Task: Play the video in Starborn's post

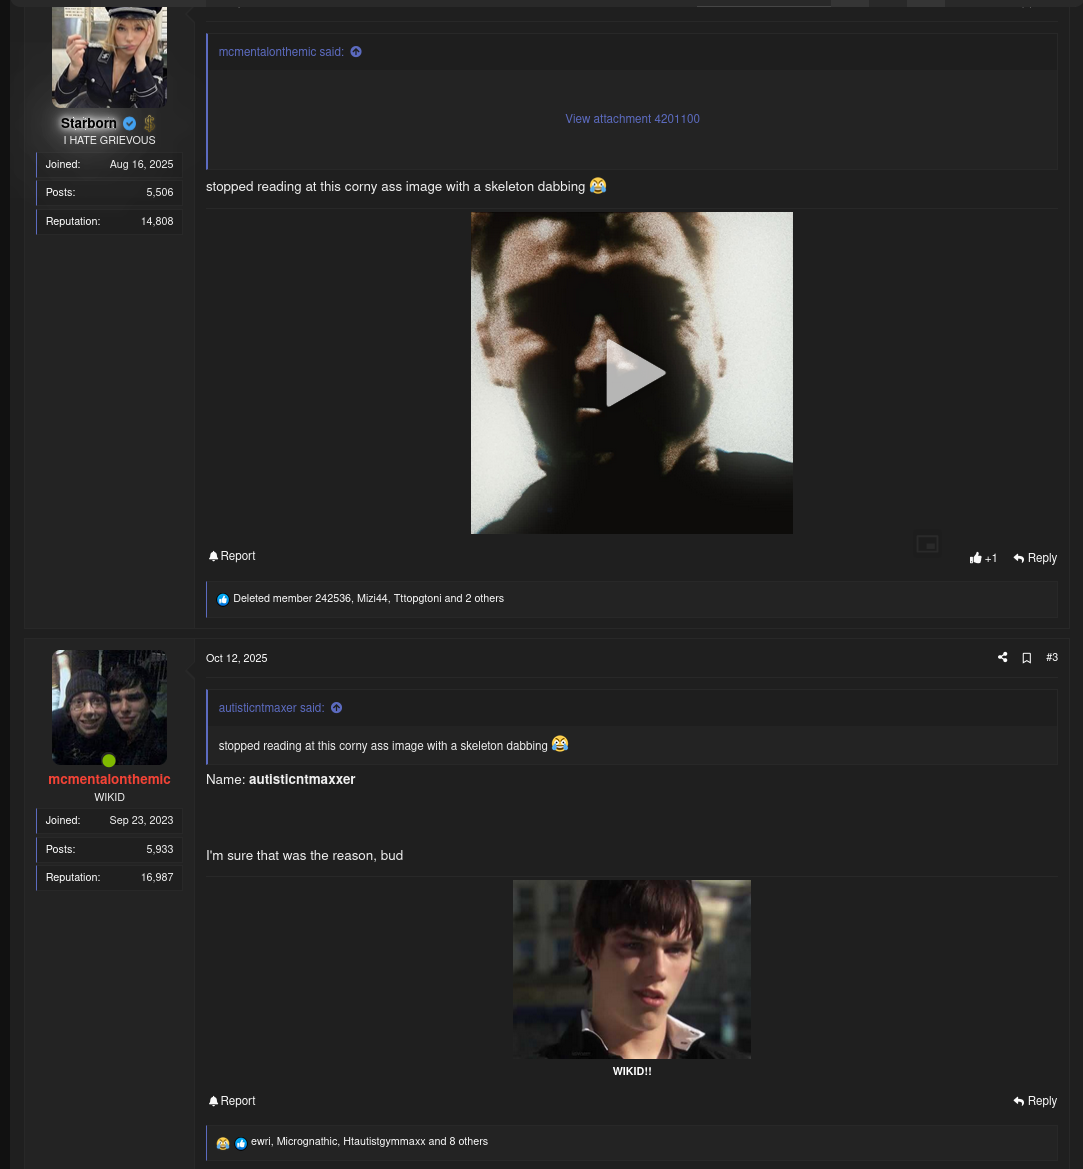Action: click(632, 372)
